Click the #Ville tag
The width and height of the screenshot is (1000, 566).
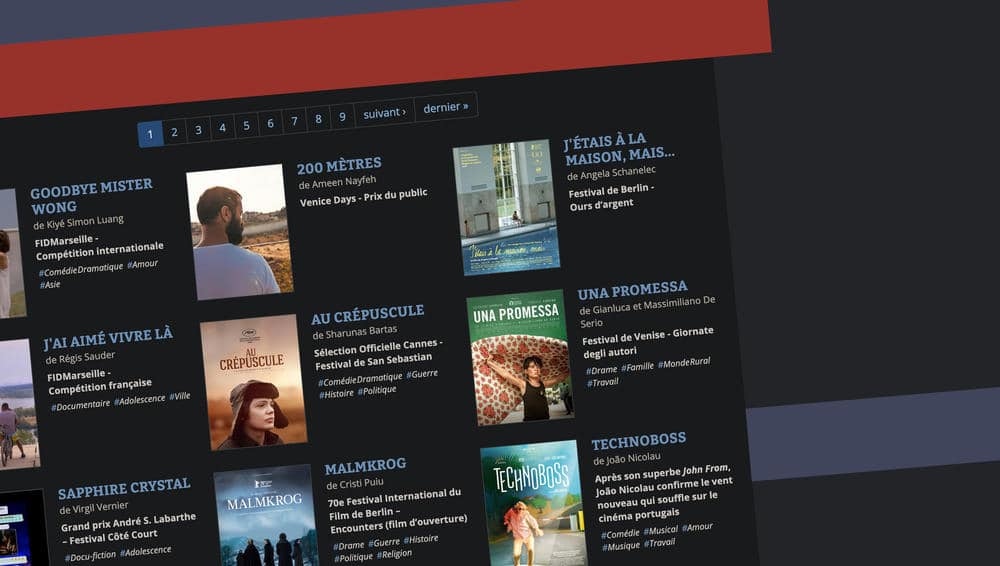pyautogui.click(x=180, y=396)
